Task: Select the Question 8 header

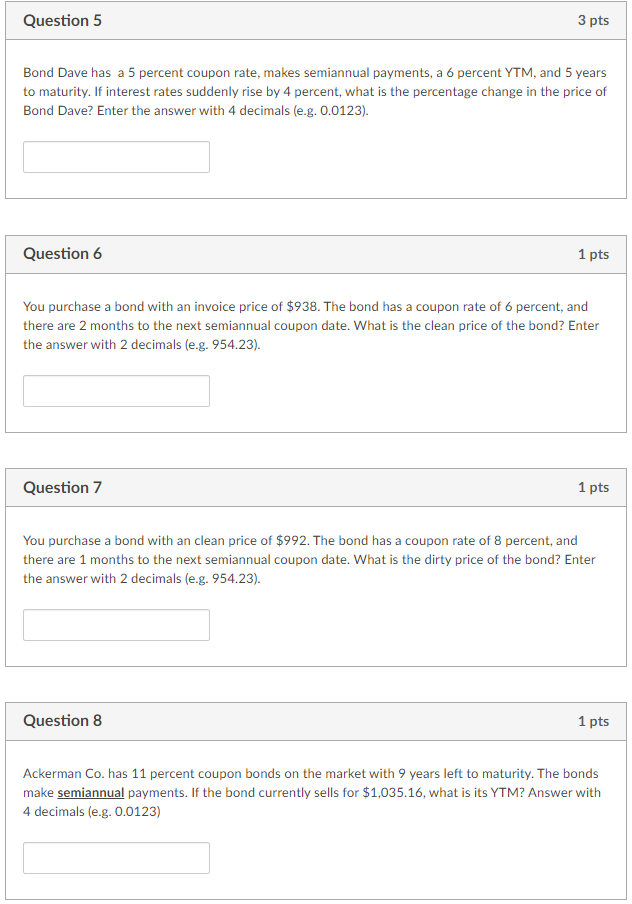Action: click(x=62, y=720)
